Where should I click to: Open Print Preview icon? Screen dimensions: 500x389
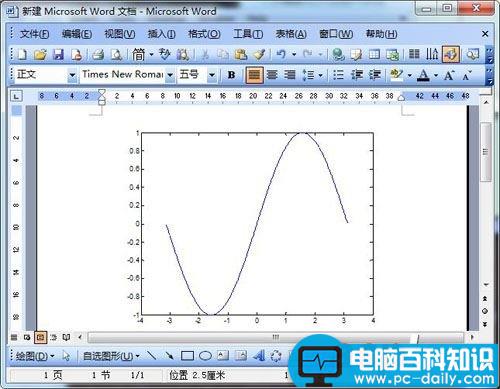[x=116, y=54]
